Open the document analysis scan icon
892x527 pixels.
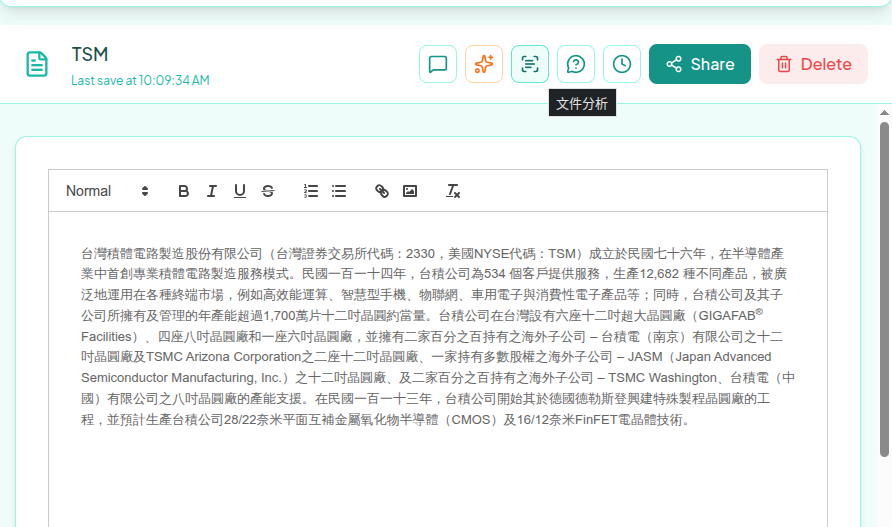530,64
